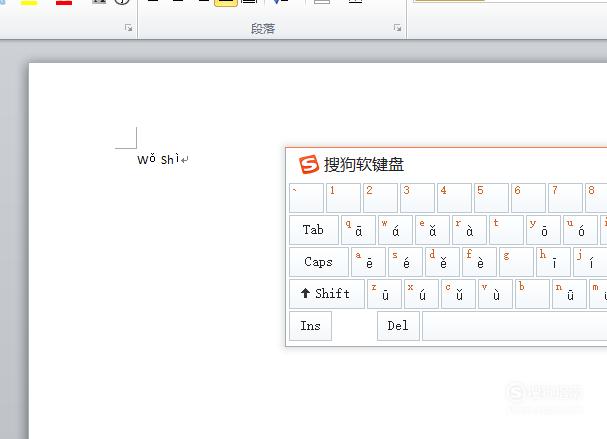
Task: Insert ē using the a key
Action: click(x=369, y=262)
